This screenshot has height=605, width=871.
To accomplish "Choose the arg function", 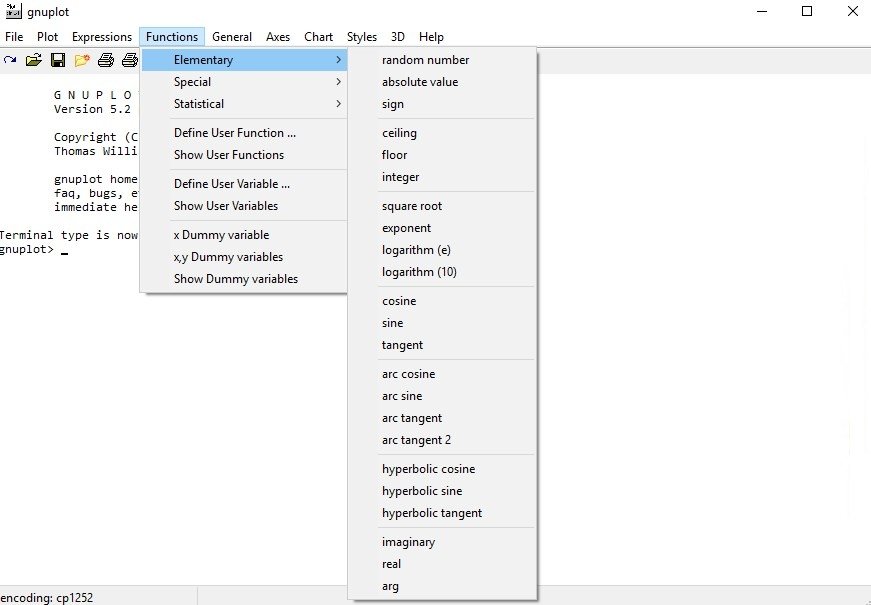I will click(443, 586).
